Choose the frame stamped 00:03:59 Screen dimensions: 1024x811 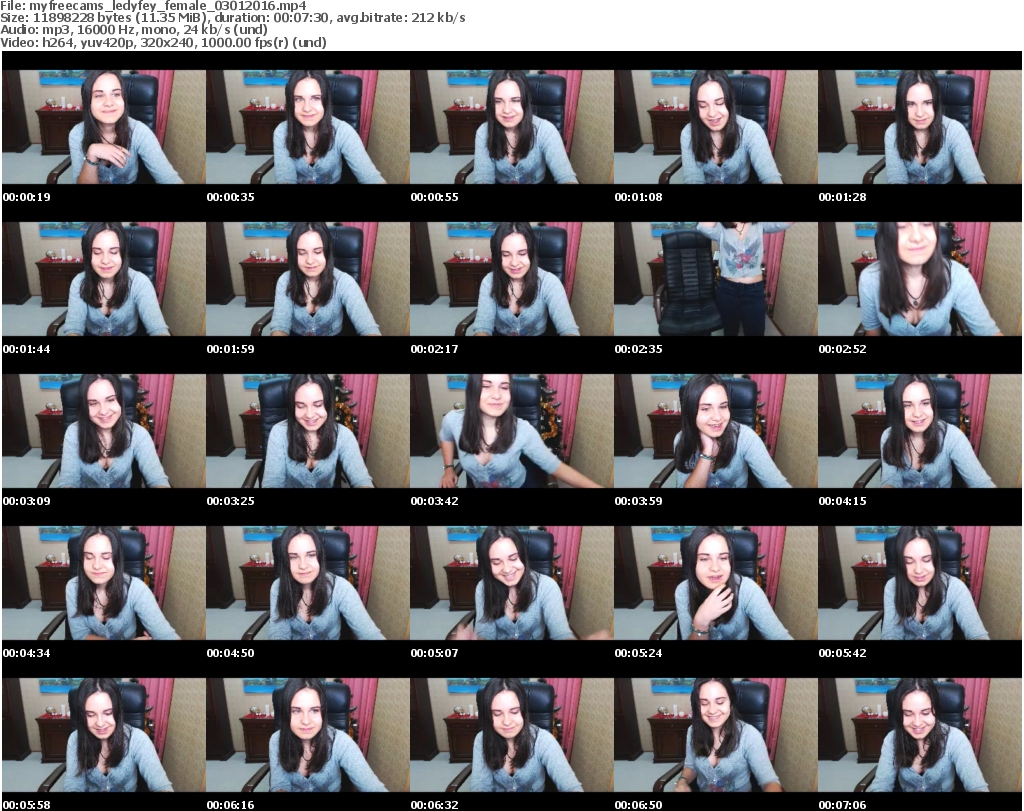coord(715,431)
